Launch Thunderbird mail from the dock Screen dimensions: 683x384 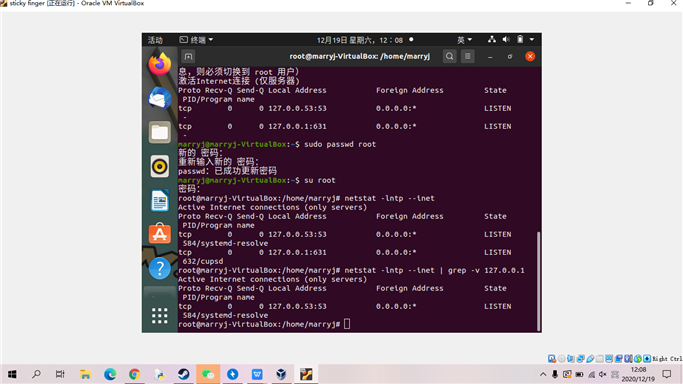[159, 98]
